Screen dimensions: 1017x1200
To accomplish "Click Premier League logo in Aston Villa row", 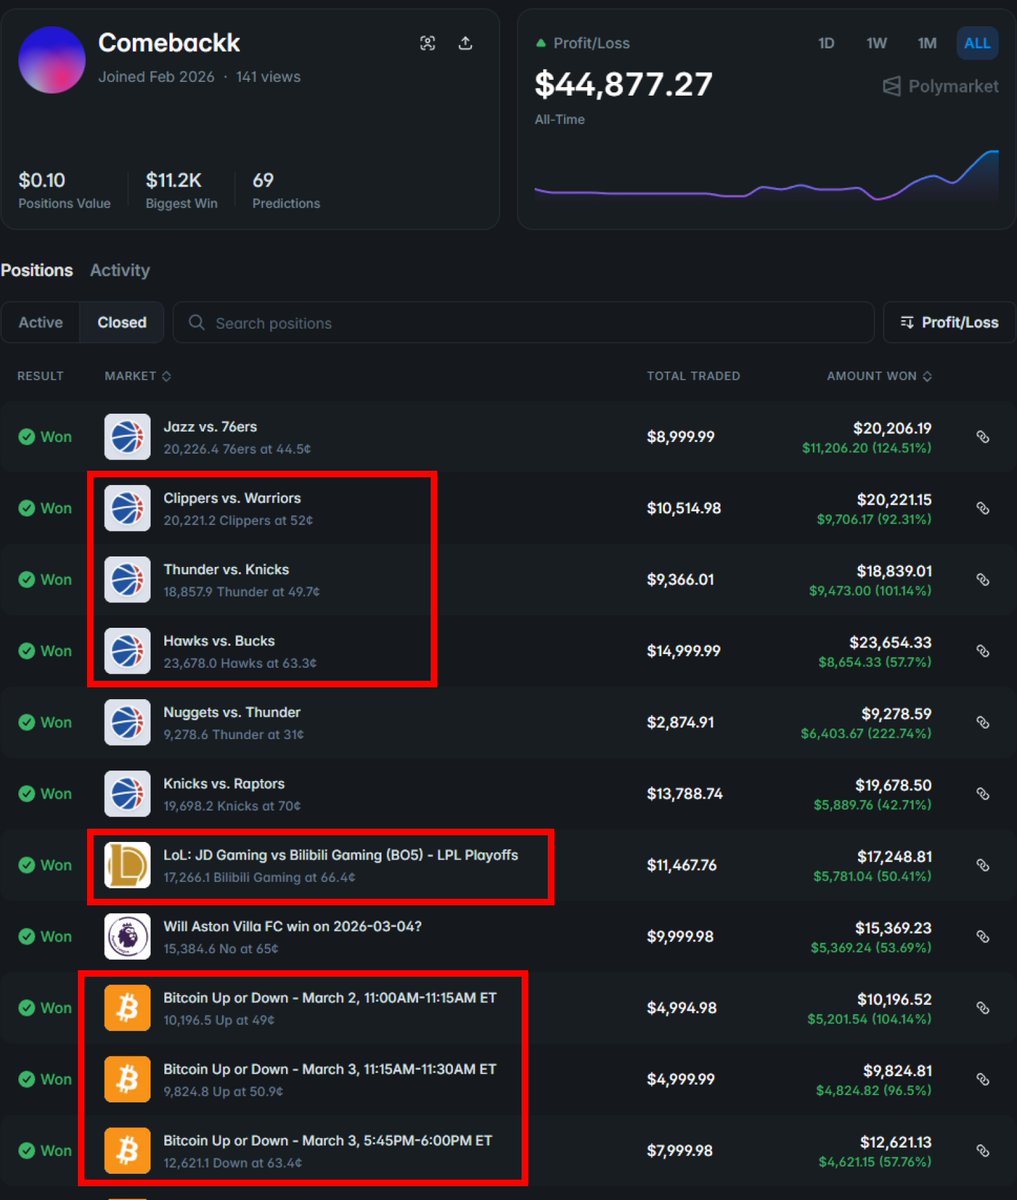I will tap(127, 937).
